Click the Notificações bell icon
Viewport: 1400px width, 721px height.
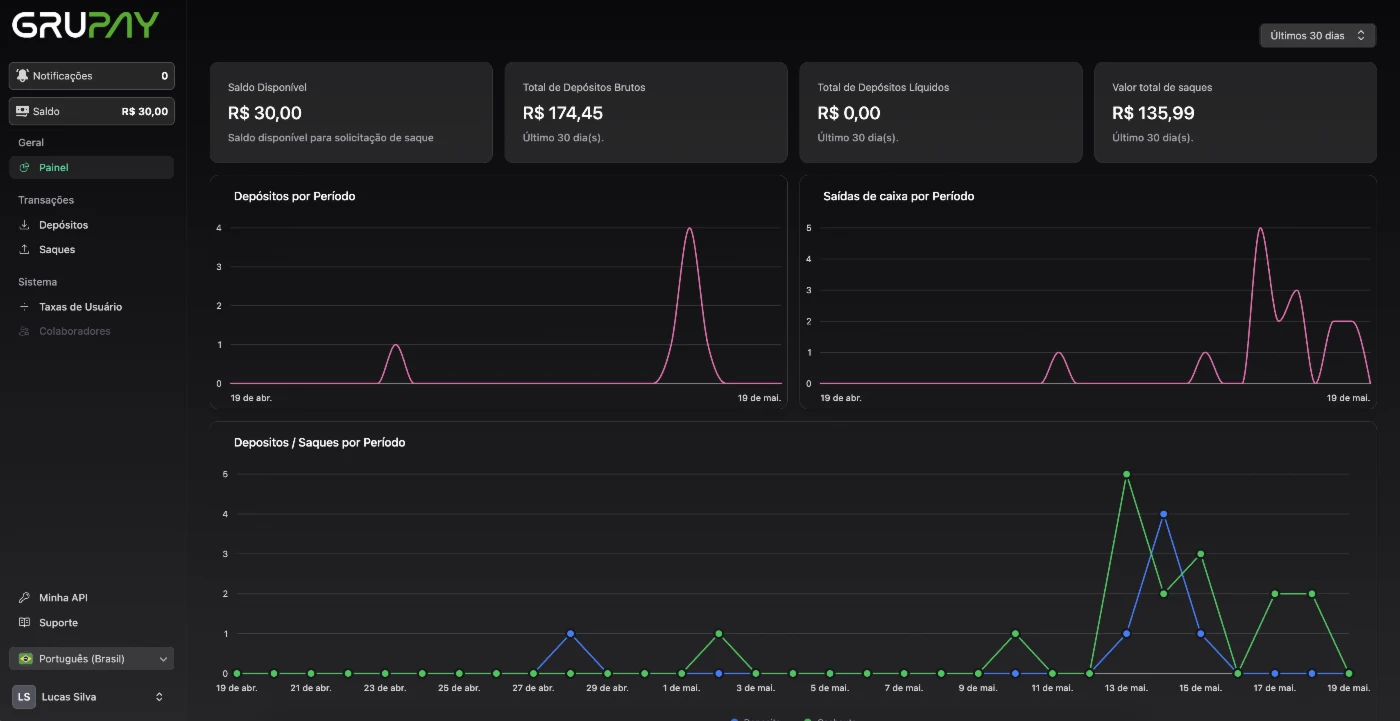22,76
